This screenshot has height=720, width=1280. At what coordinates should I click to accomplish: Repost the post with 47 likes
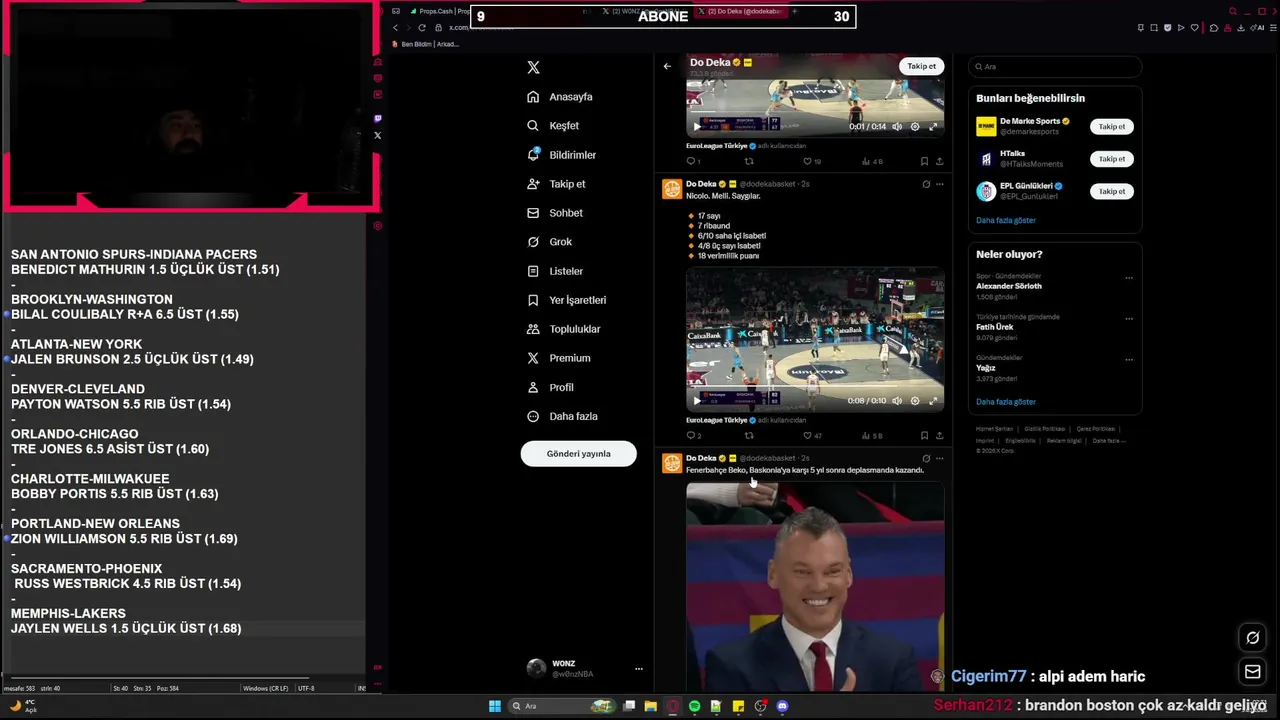pyautogui.click(x=749, y=435)
